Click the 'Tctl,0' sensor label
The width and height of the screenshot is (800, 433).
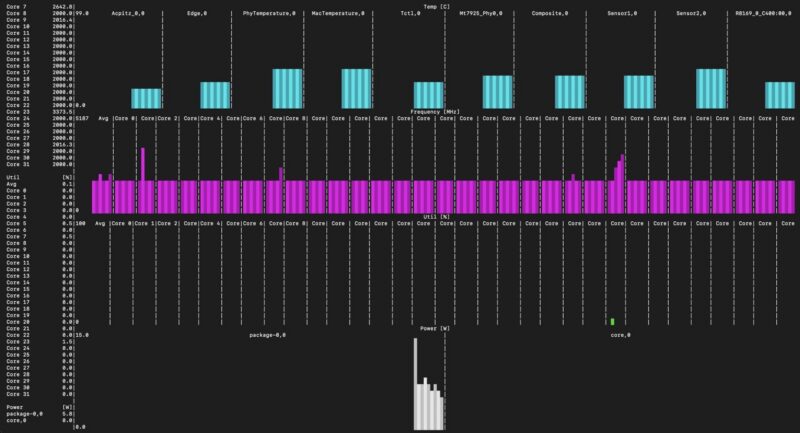410,13
